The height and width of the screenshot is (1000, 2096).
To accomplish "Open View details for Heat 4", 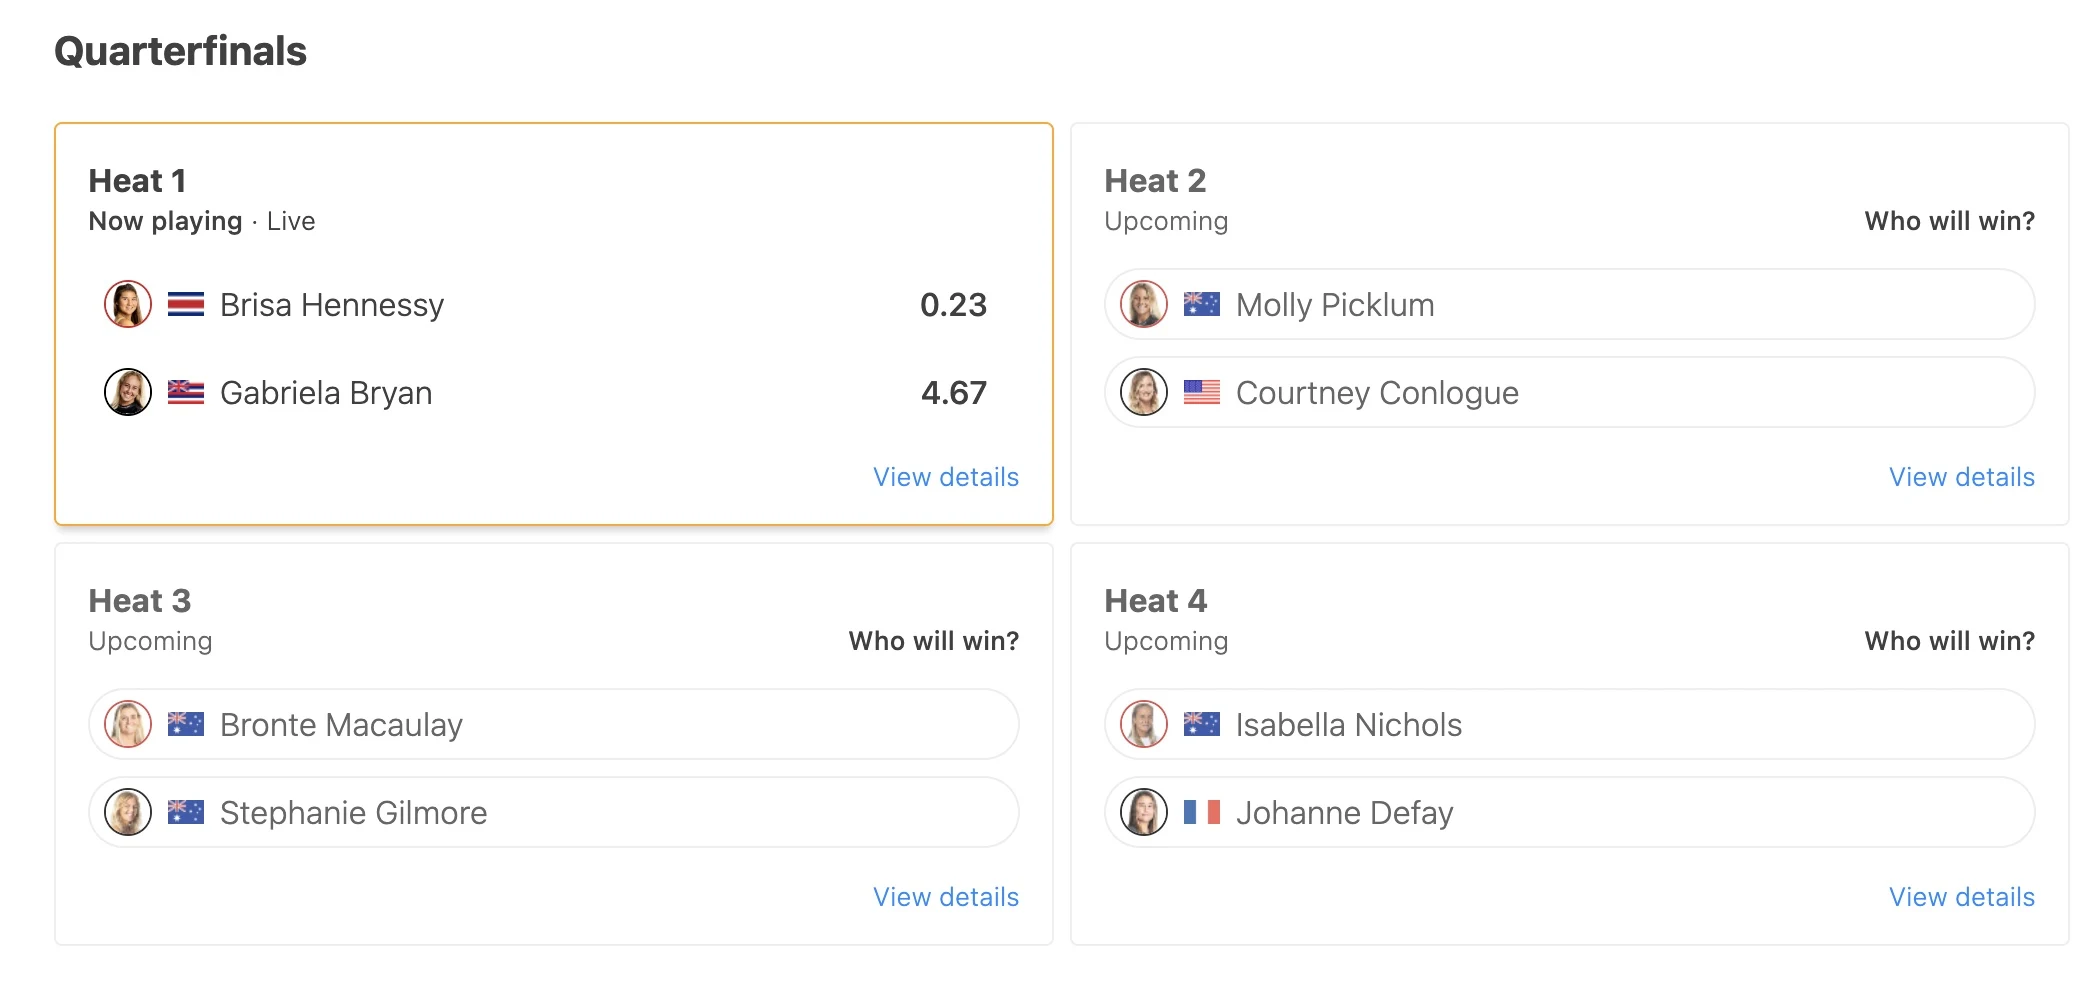I will tap(1961, 897).
